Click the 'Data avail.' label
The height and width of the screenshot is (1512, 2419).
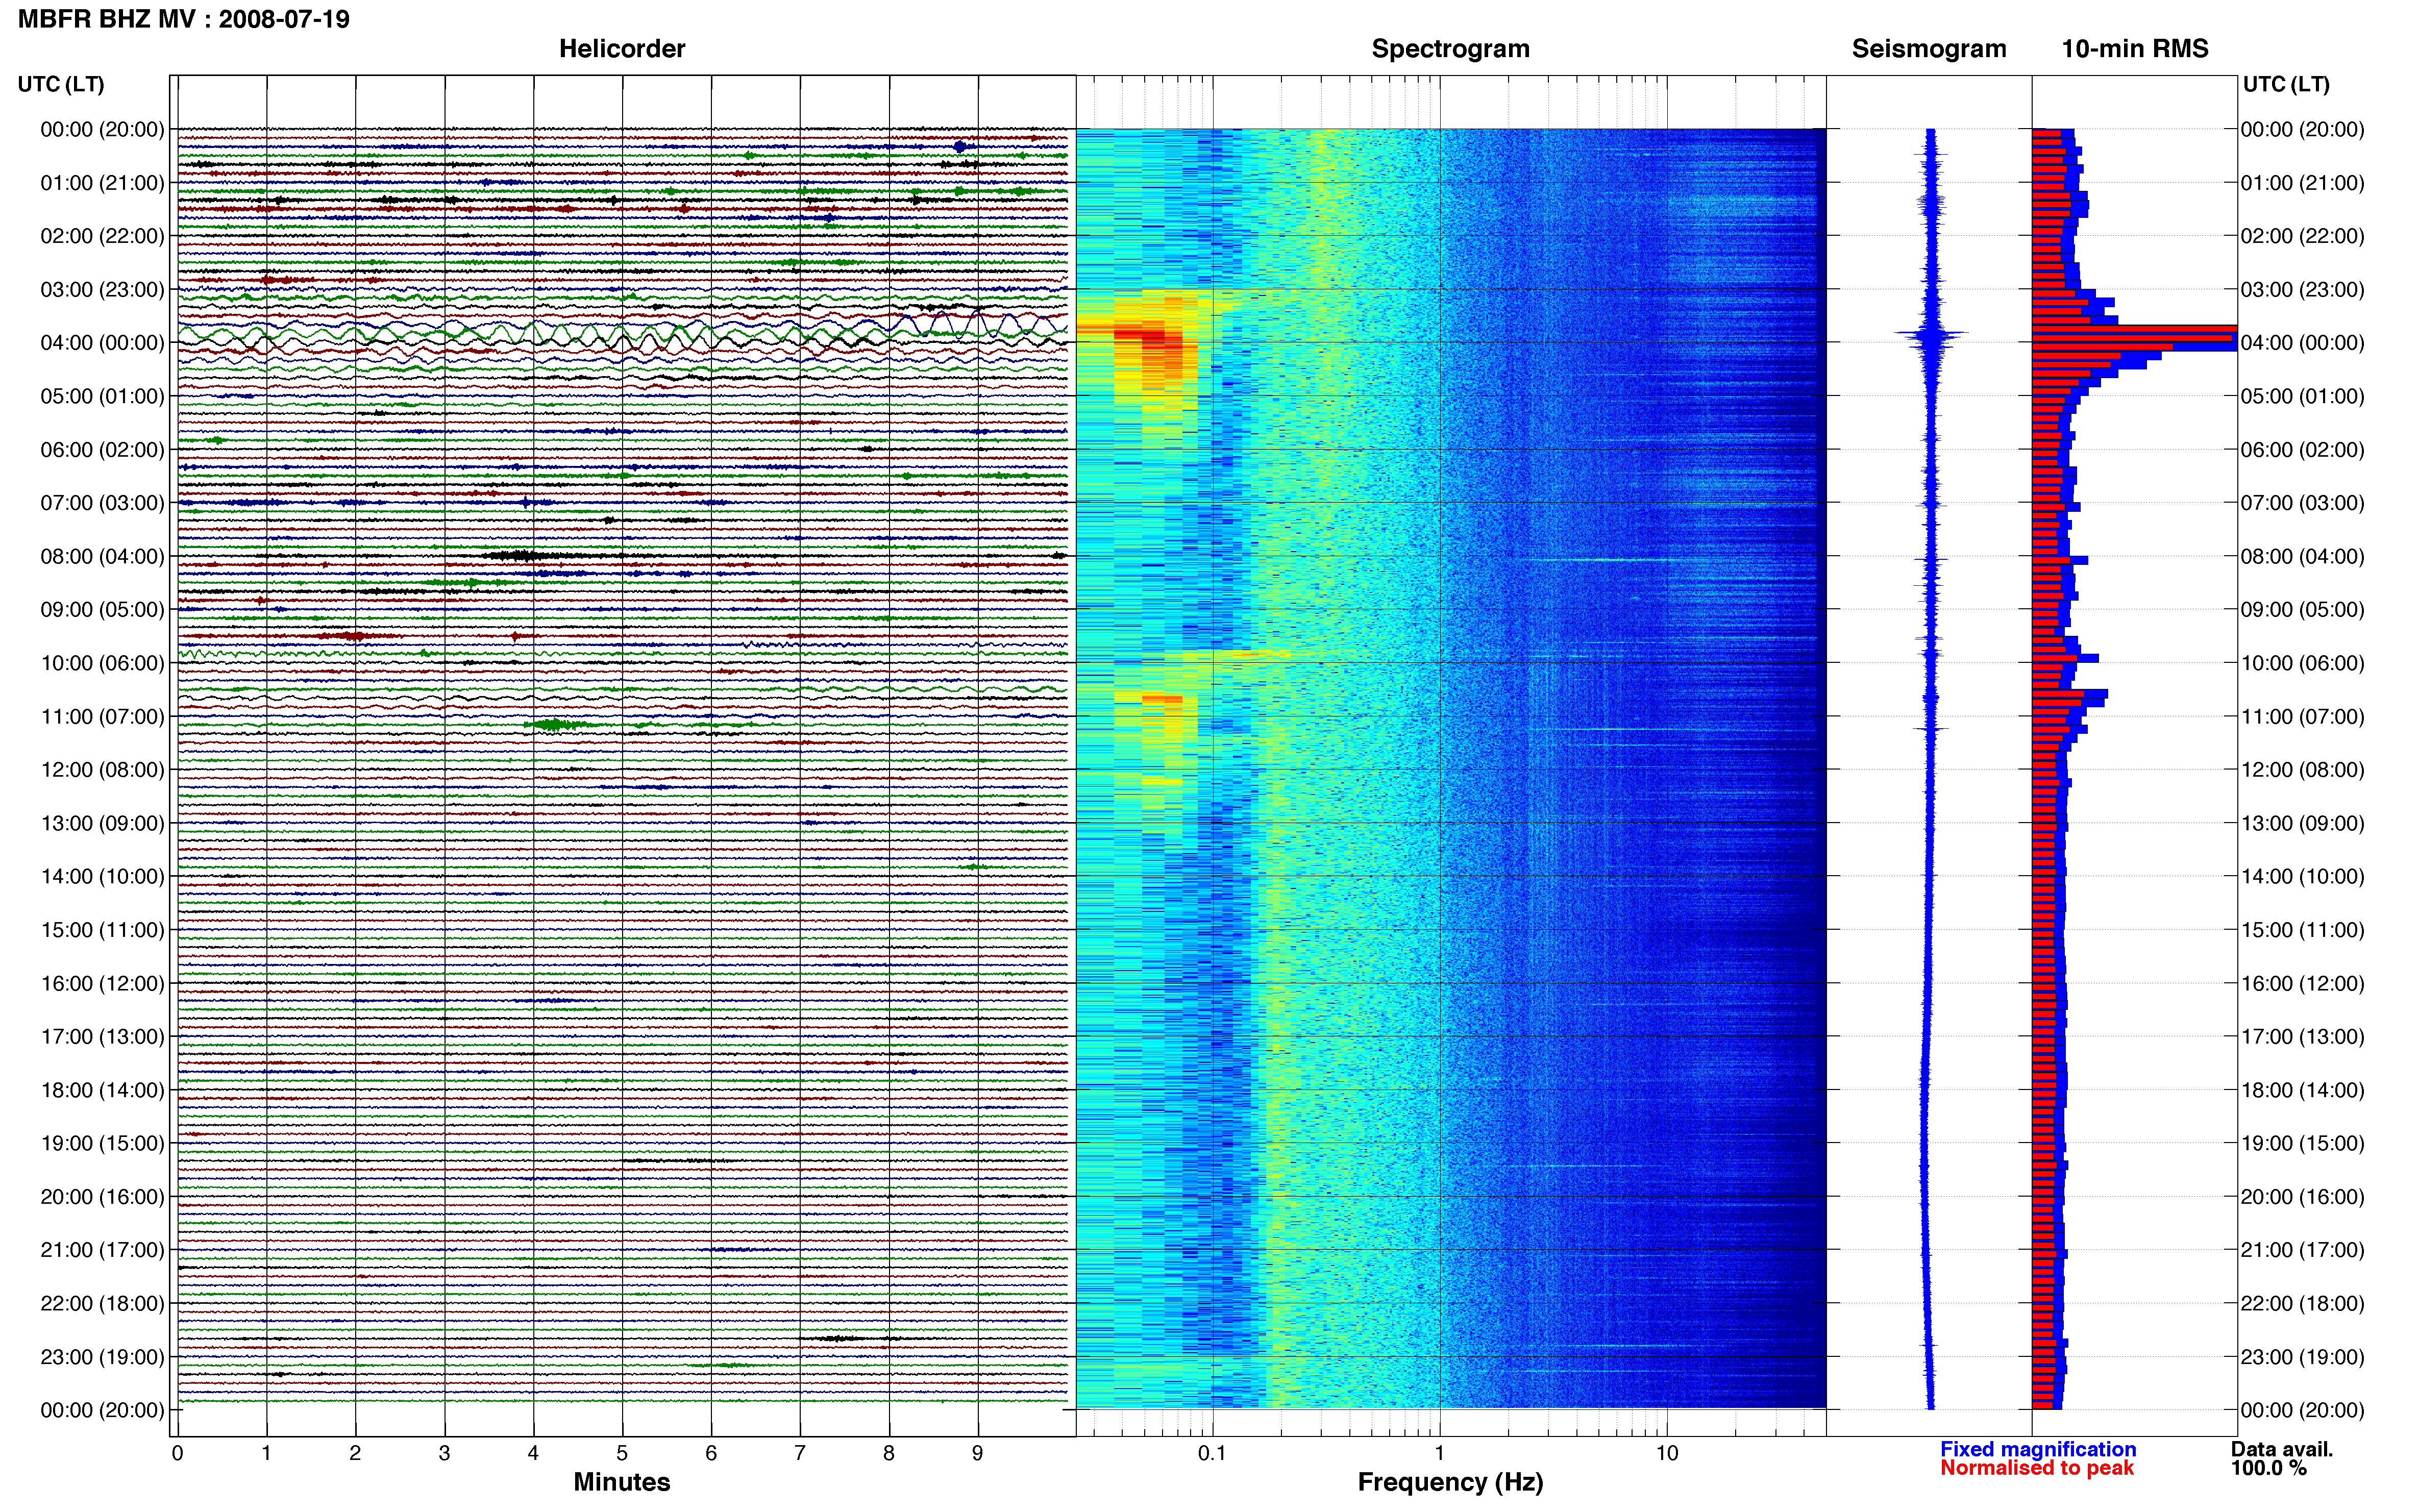point(2282,1449)
